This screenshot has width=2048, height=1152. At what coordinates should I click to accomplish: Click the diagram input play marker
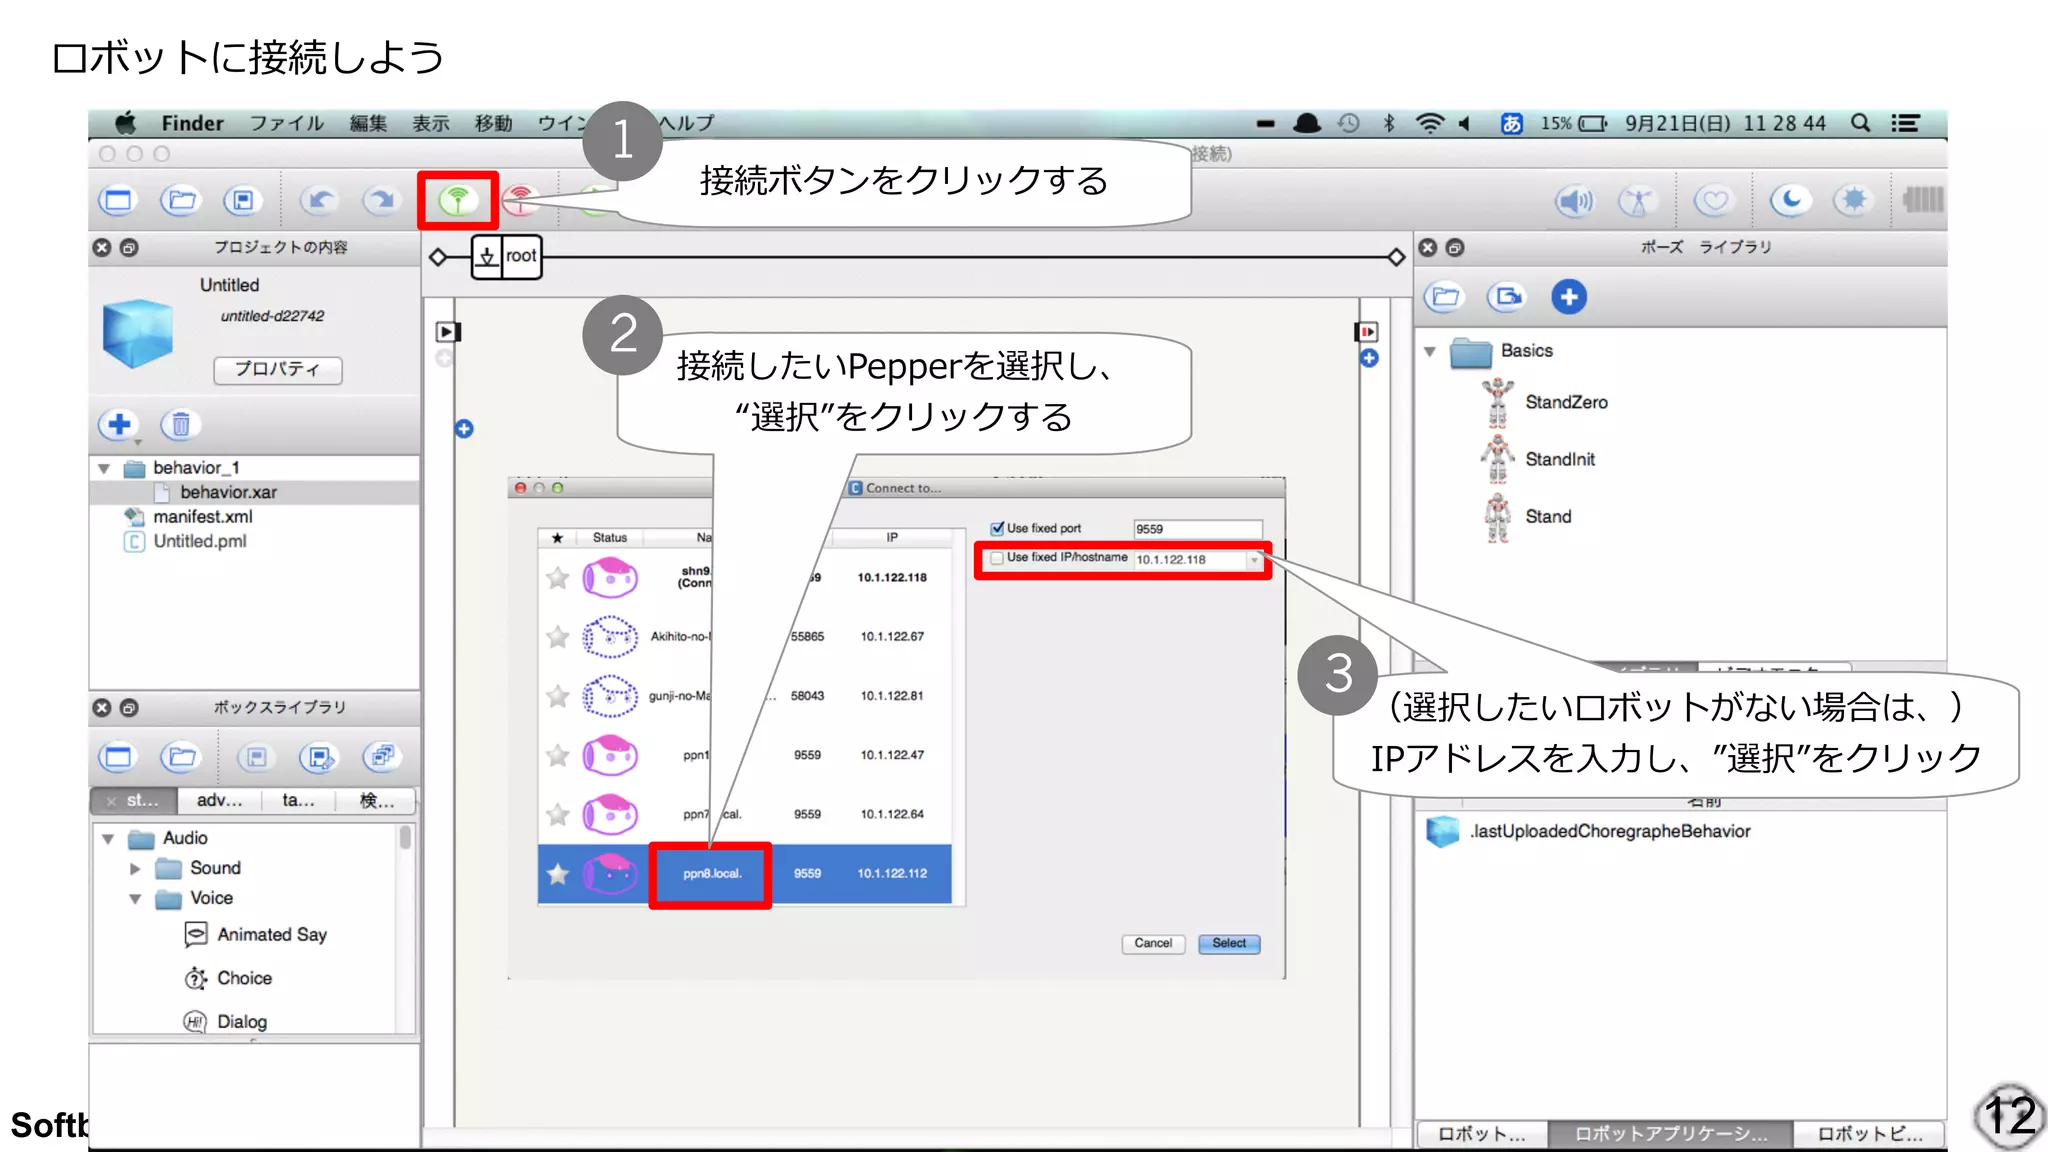pos(447,331)
